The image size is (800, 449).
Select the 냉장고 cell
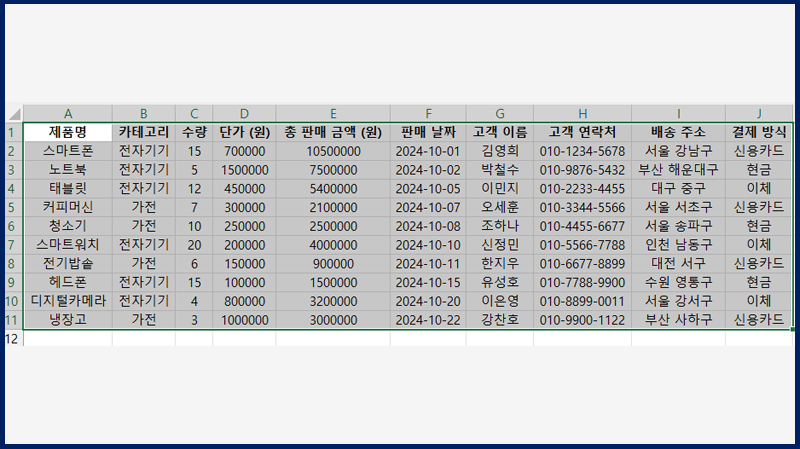click(x=68, y=320)
